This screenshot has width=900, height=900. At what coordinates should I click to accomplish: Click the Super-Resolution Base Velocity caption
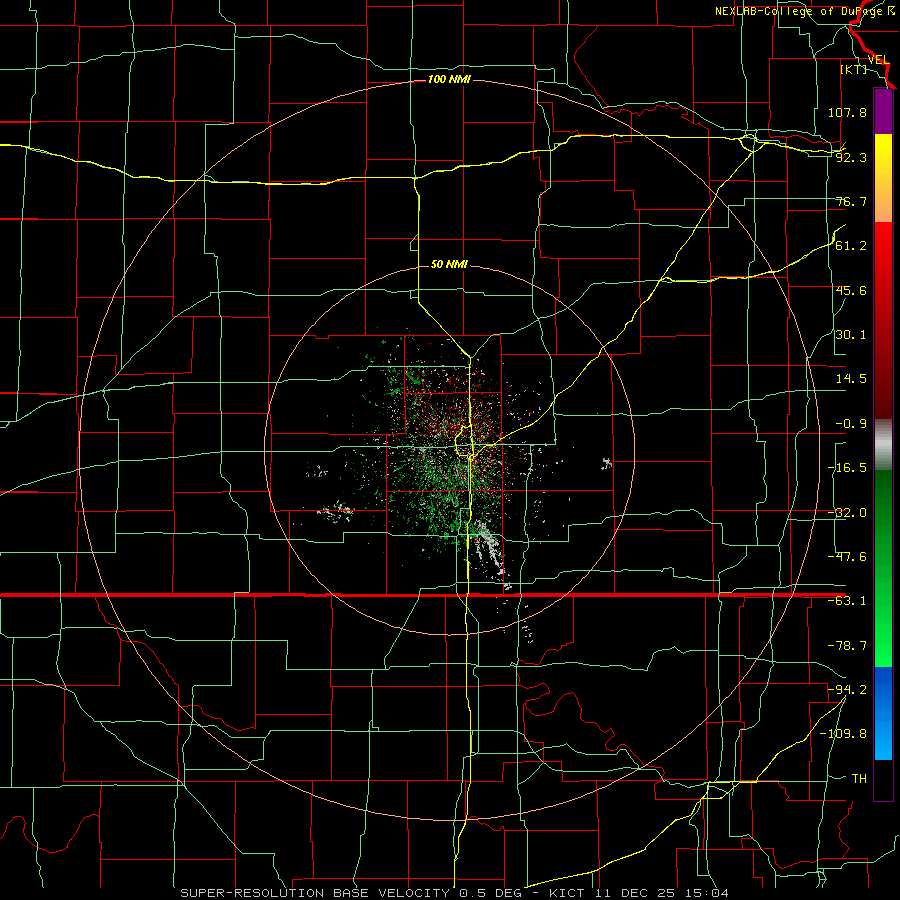pos(455,893)
